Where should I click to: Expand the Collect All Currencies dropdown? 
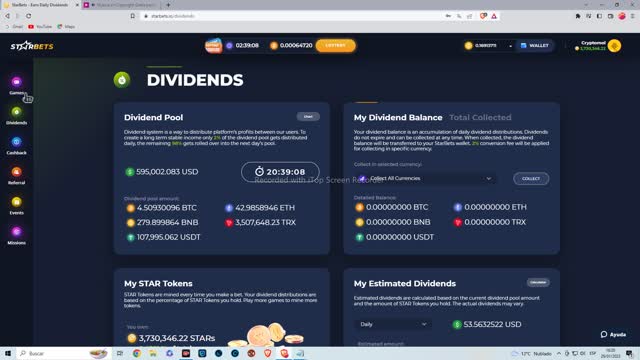point(426,178)
